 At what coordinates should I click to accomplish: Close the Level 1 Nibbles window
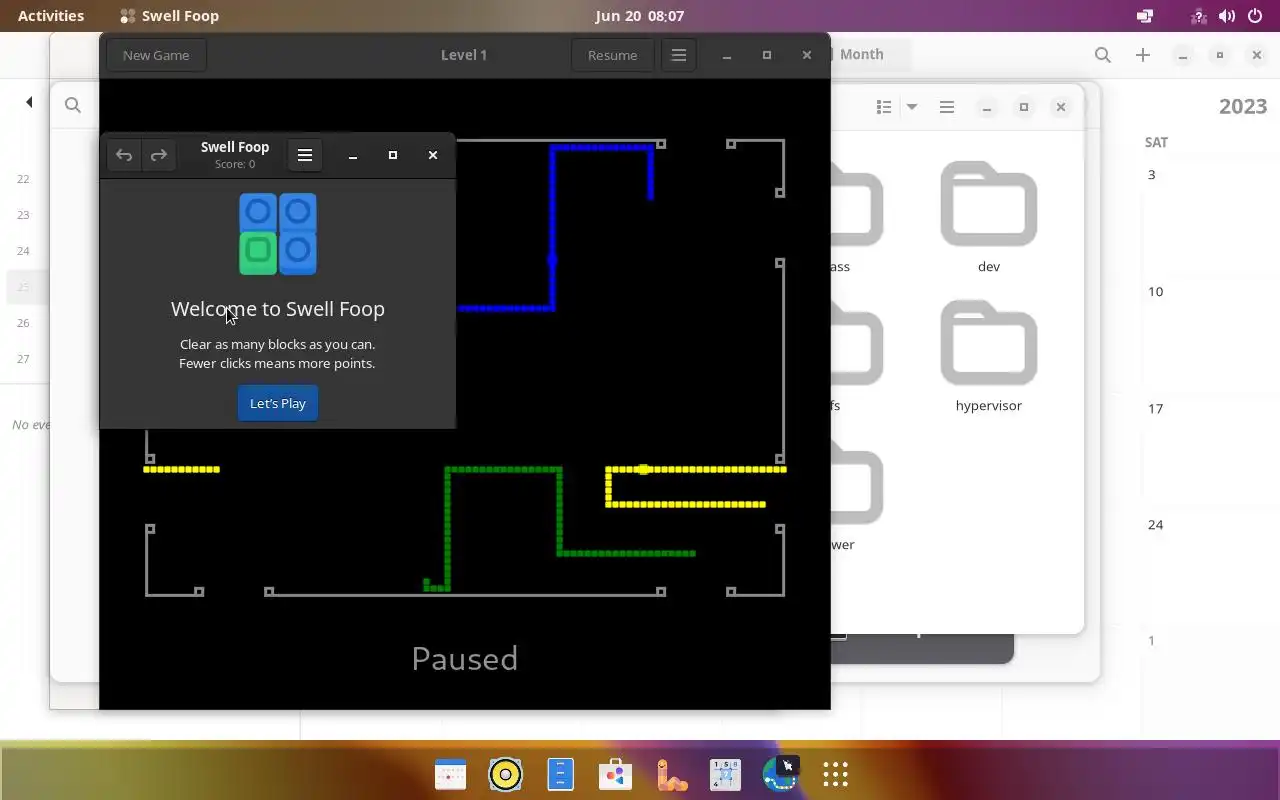click(x=807, y=55)
